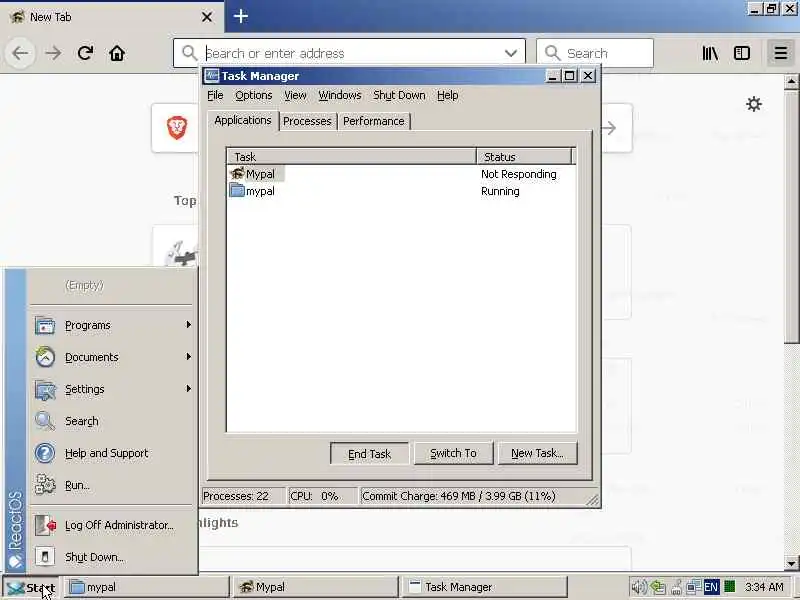This screenshot has height=600, width=800.
Task: Expand the Documents submenu in Start menu
Action: (112, 357)
